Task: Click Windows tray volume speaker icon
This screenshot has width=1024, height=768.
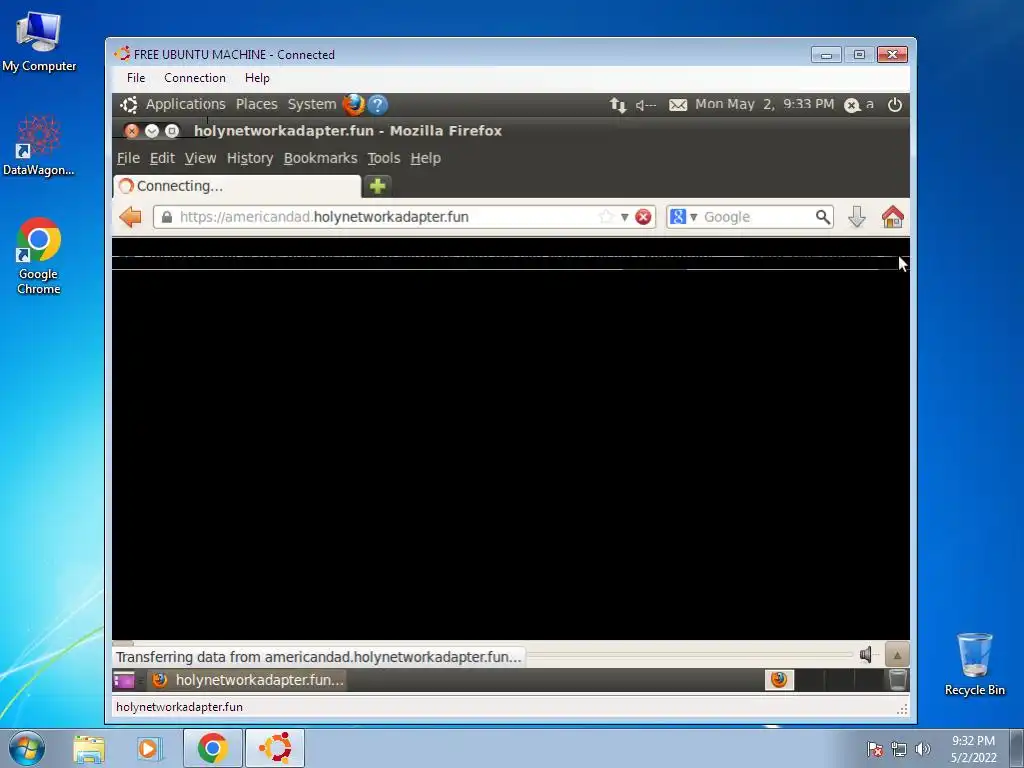Action: (x=923, y=749)
